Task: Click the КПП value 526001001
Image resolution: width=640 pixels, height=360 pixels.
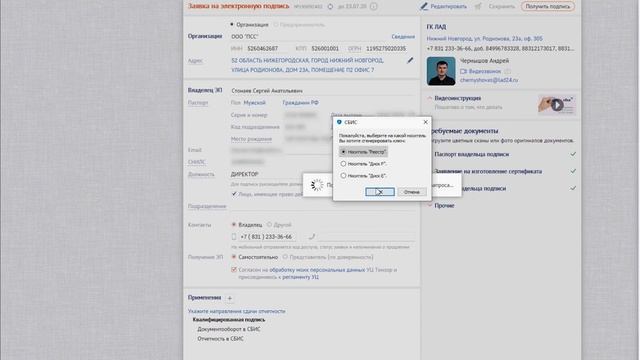Action: pos(325,49)
